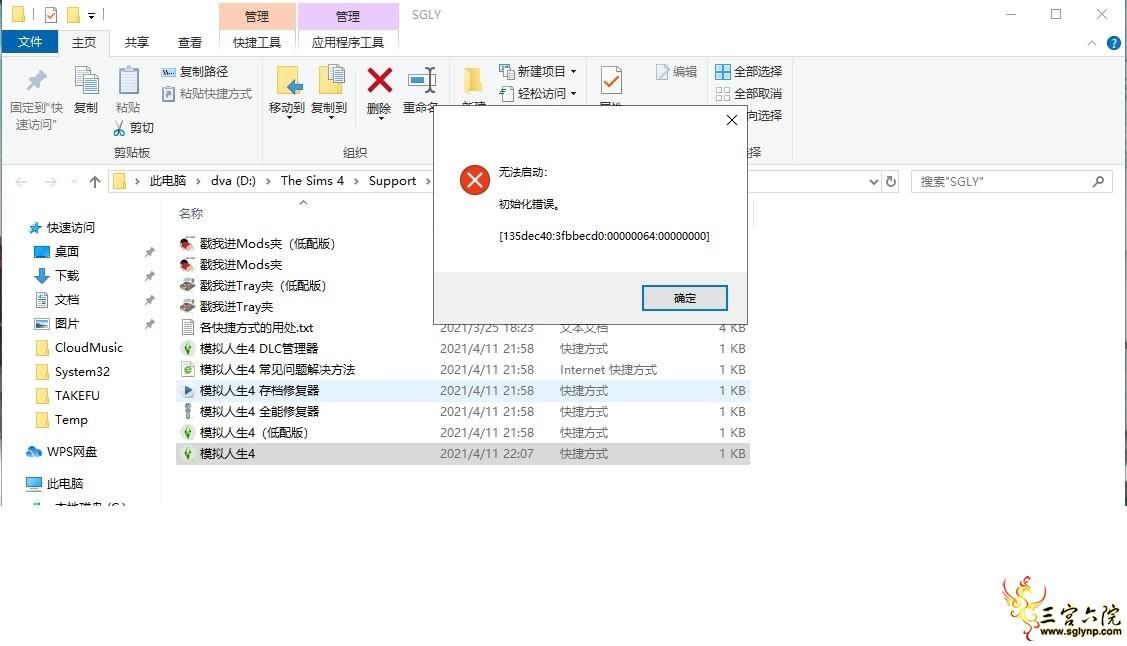Select Temp folder in sidebar
This screenshot has height=646, width=1127.
(x=62, y=420)
